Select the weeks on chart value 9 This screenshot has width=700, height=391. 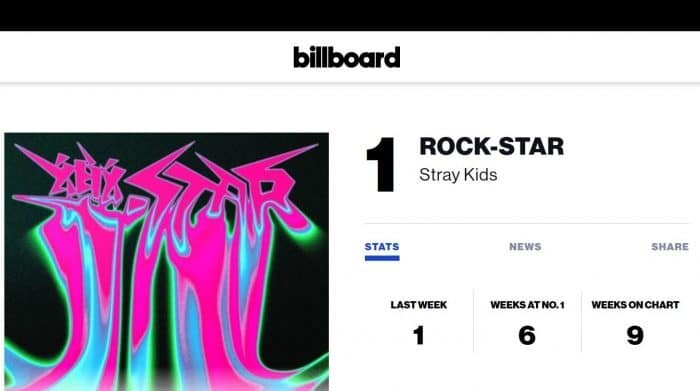click(635, 335)
